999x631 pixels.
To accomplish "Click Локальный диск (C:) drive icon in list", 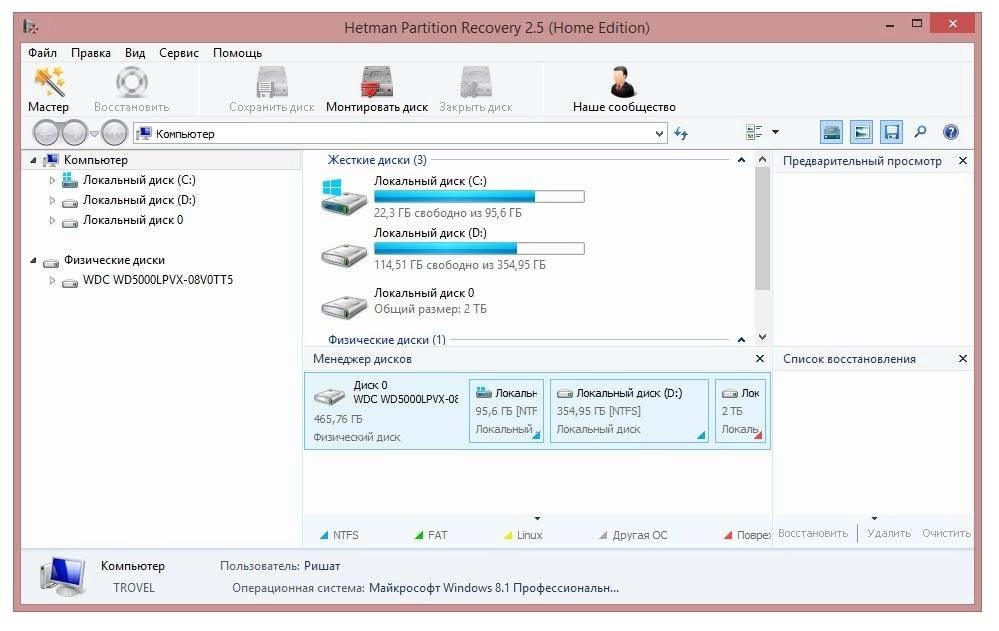I will point(344,197).
